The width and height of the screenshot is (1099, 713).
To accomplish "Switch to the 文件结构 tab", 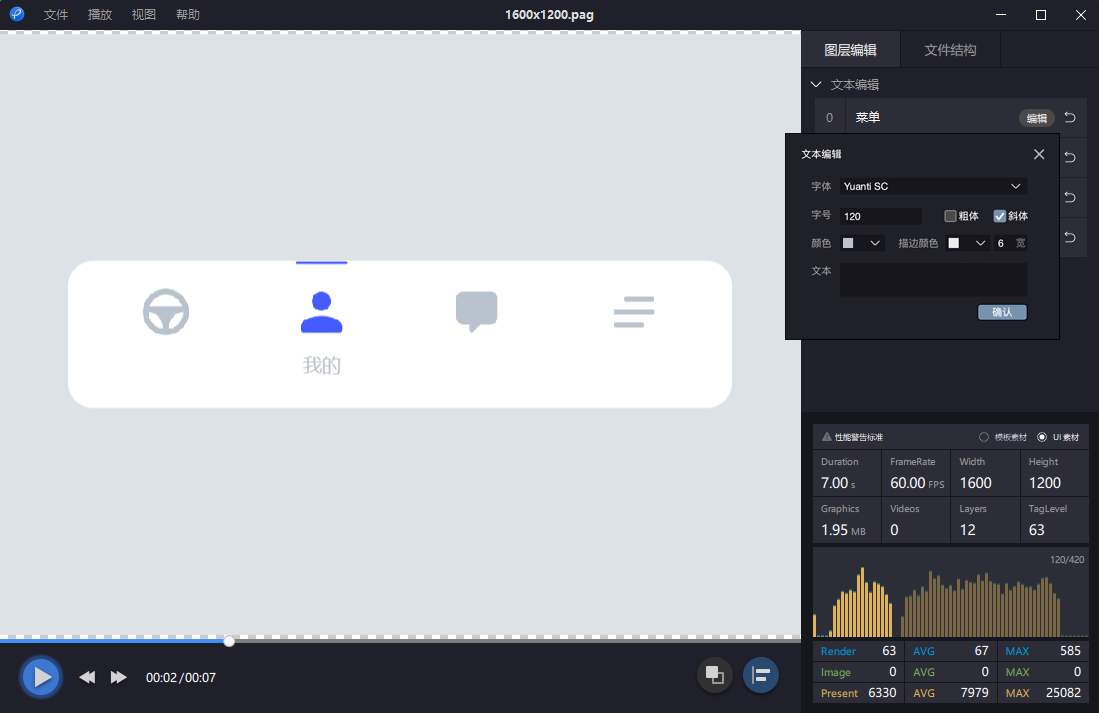I will pyautogui.click(x=950, y=50).
